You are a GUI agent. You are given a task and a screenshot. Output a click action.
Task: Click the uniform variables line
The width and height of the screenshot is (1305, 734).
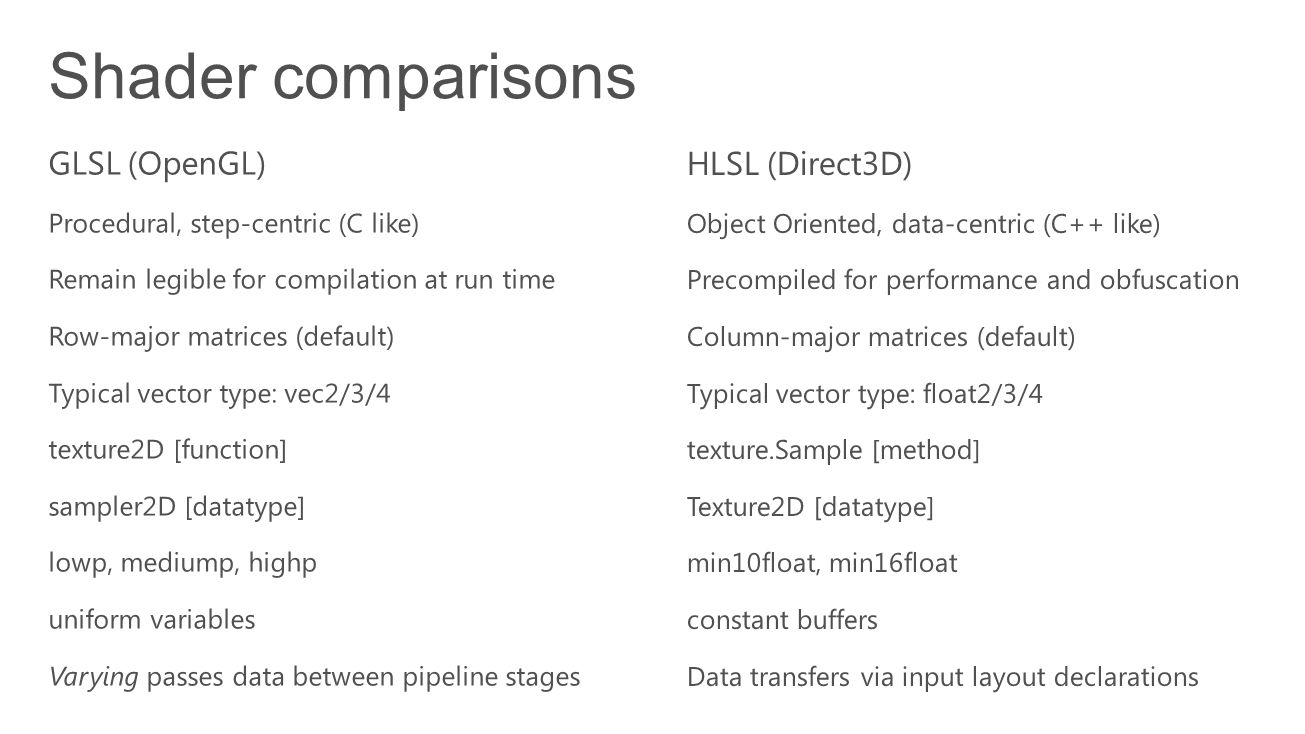tap(151, 620)
